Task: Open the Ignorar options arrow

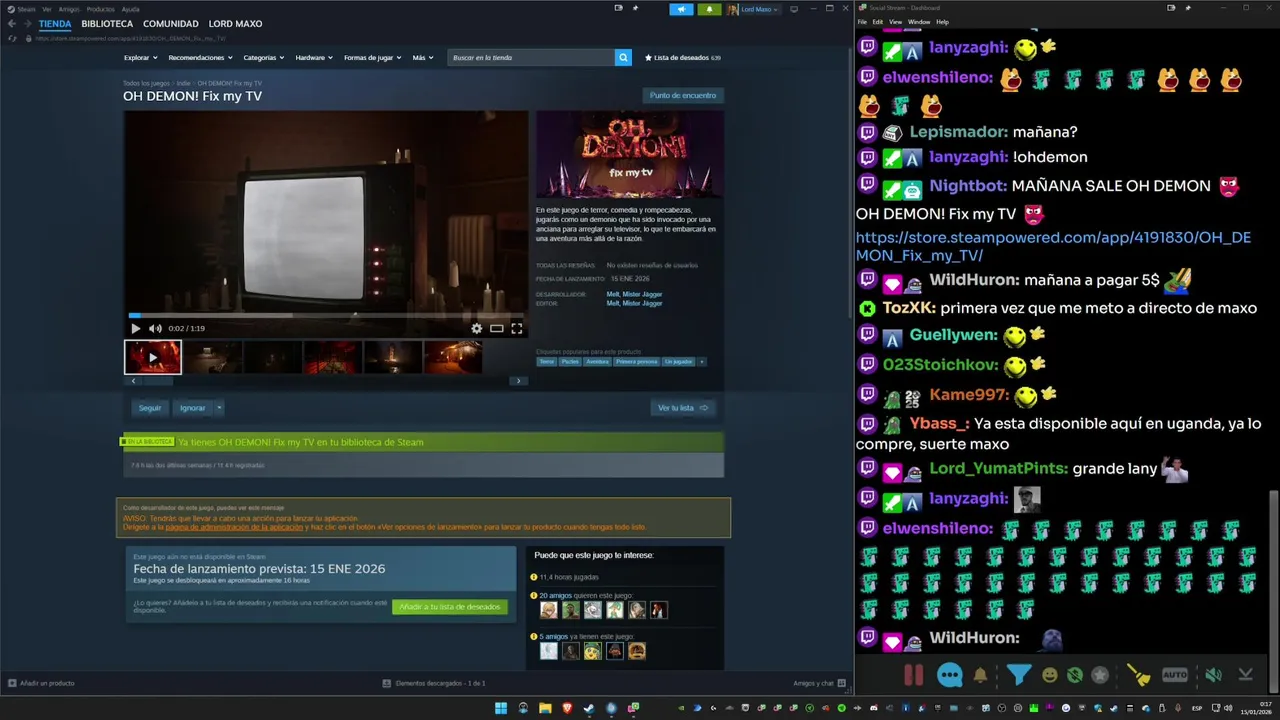Action: pos(219,408)
